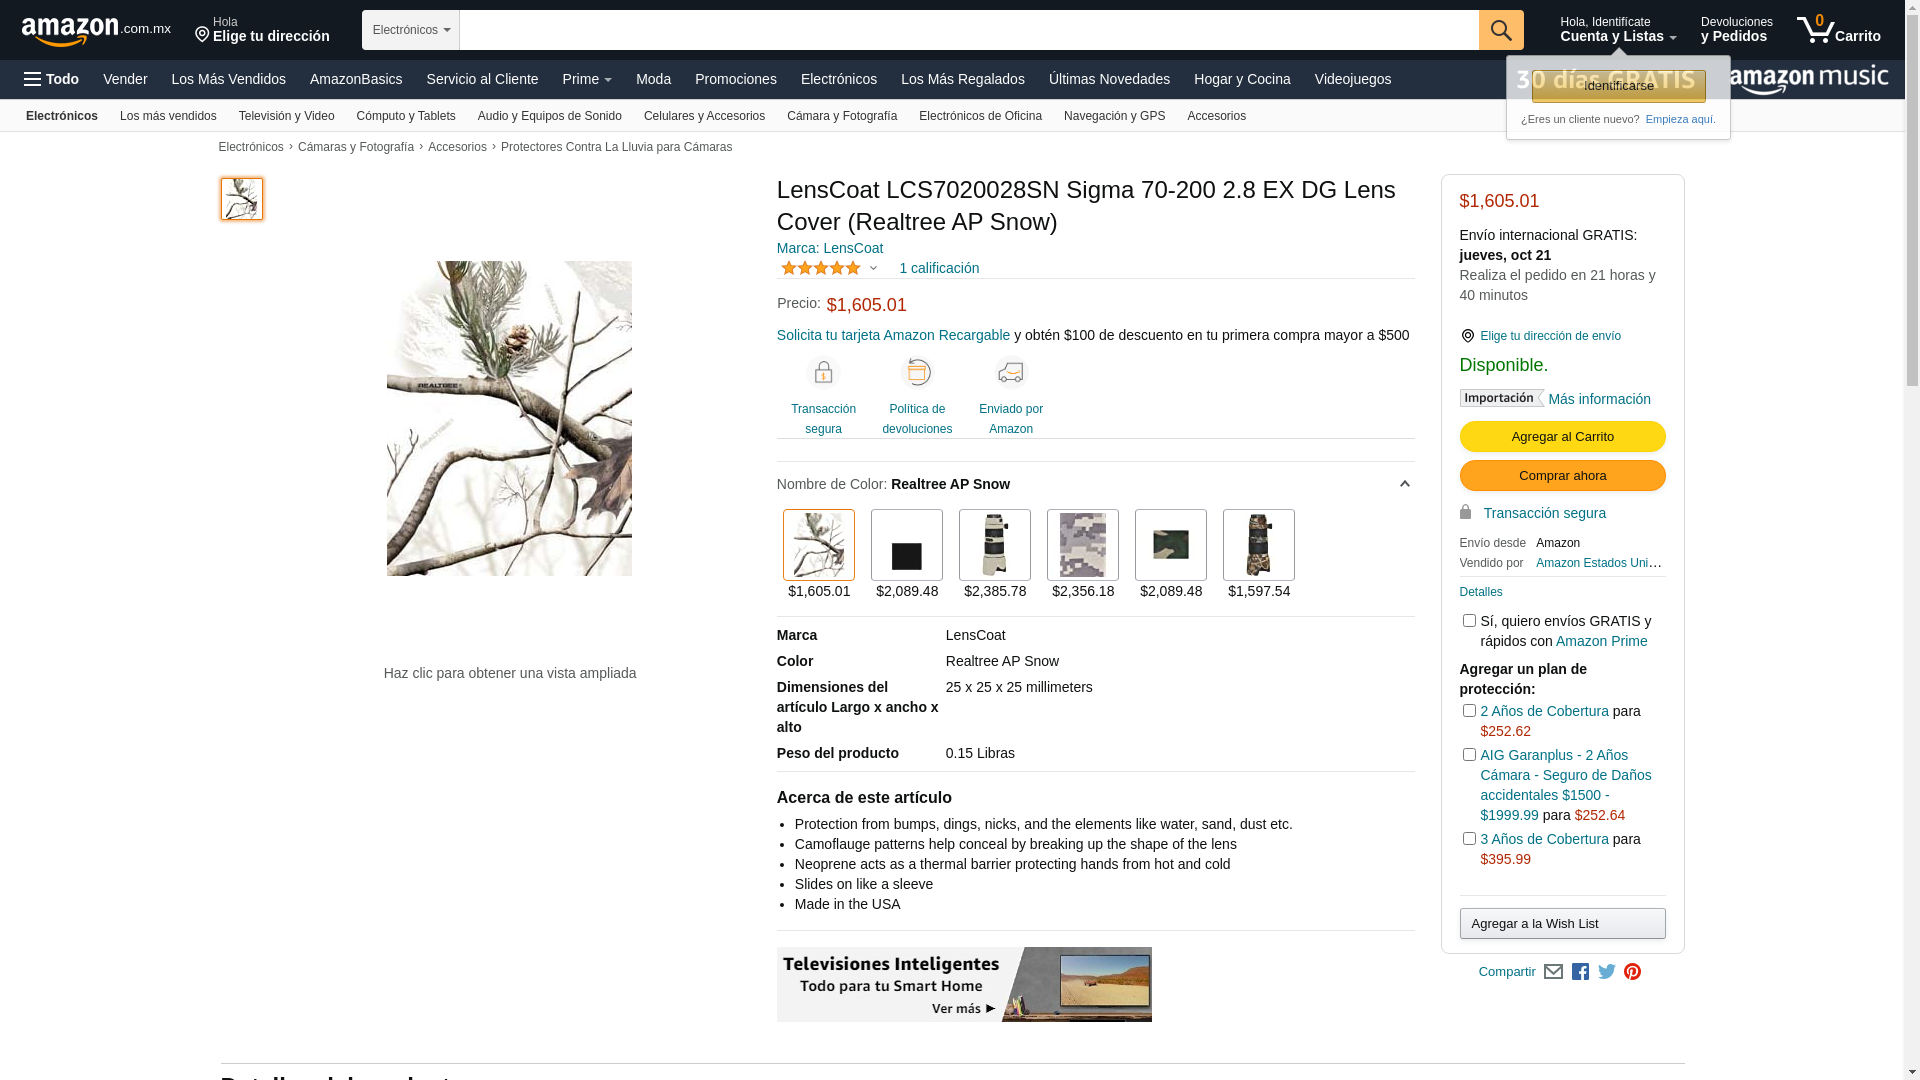The image size is (1920, 1080).
Task: Open the Electrónicos search category dropdown
Action: click(x=411, y=30)
